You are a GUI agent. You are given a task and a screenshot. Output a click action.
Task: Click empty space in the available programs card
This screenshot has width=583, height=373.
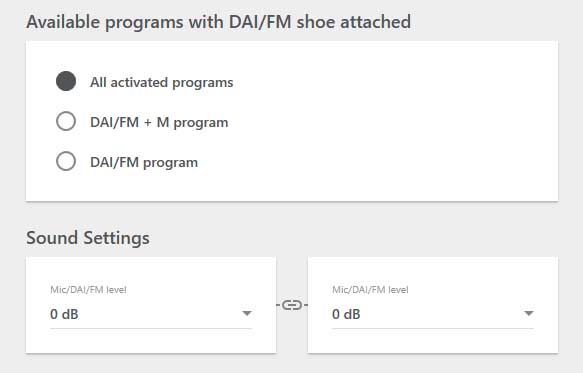[390, 123]
